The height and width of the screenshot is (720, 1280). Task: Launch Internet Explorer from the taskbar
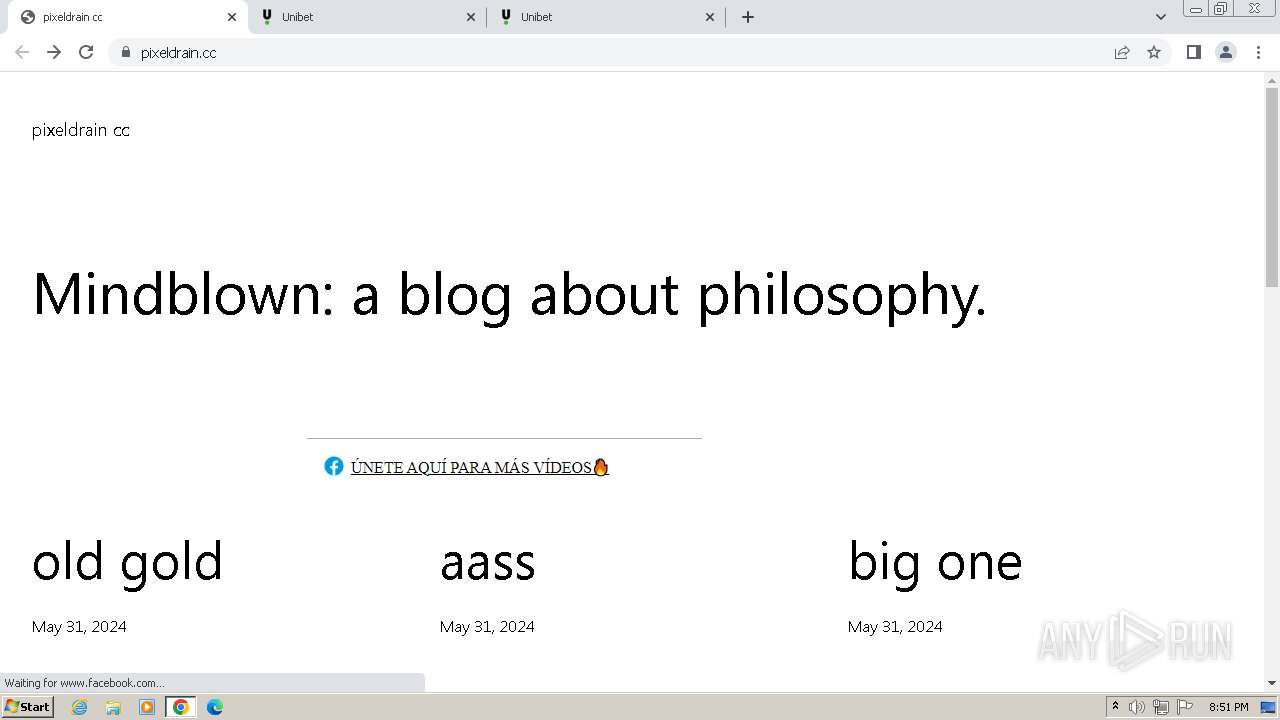click(80, 707)
